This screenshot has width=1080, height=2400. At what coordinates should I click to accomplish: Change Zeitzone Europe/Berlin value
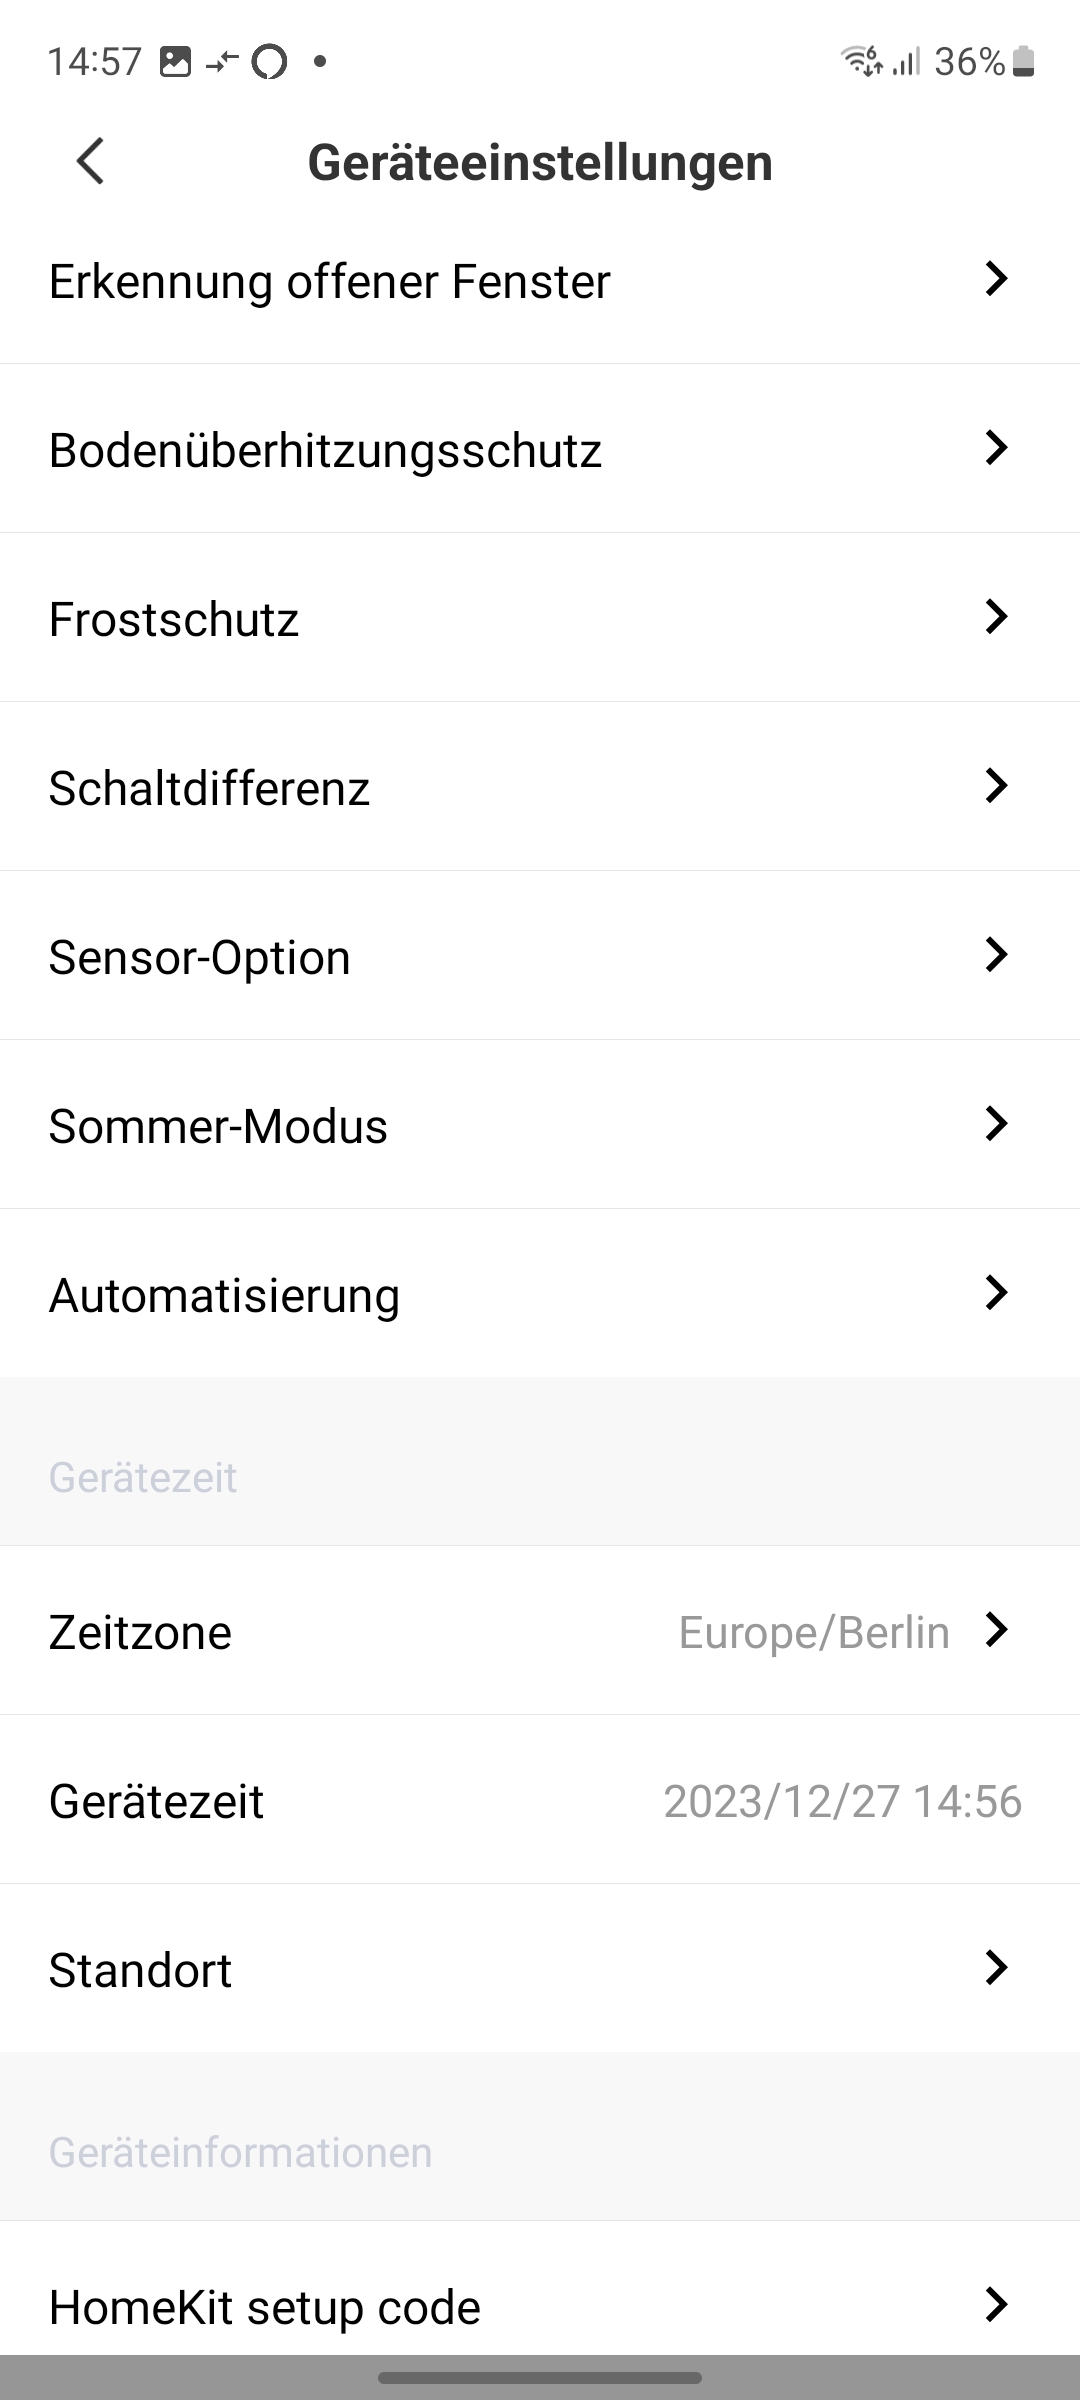click(814, 1632)
